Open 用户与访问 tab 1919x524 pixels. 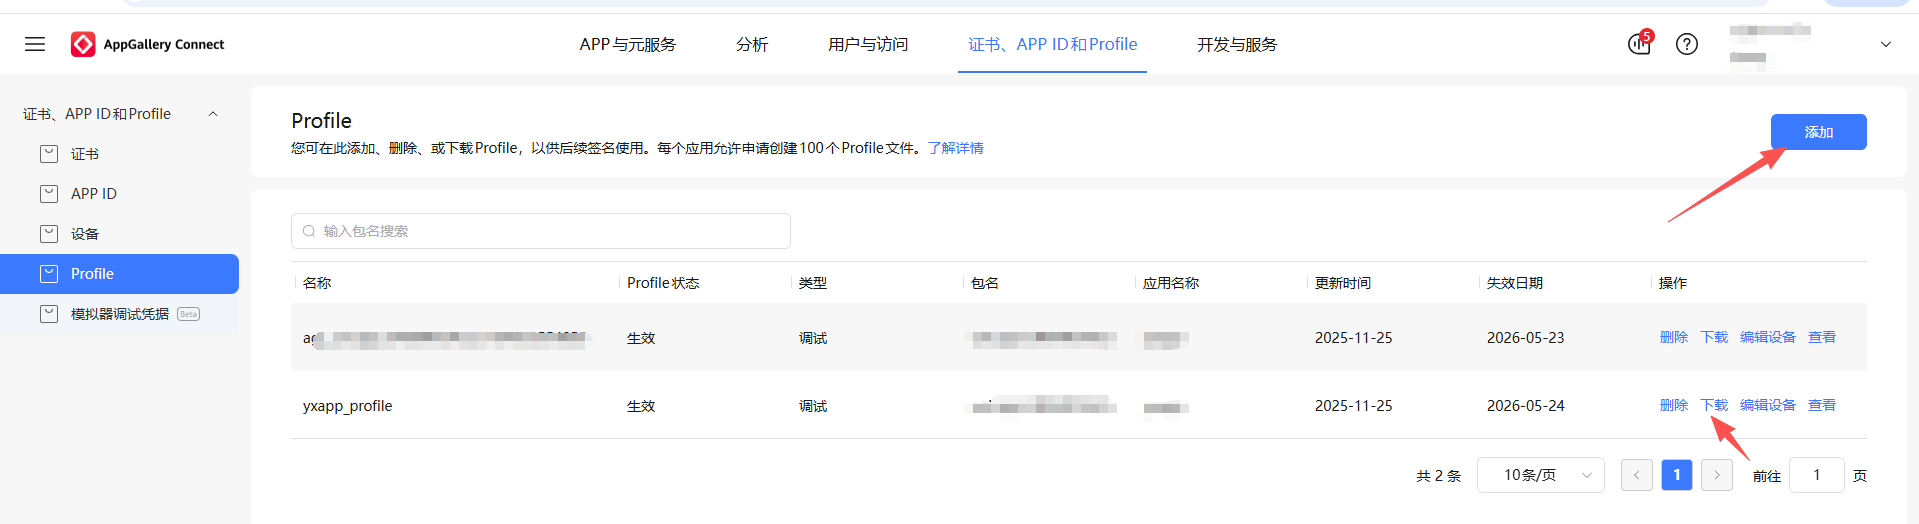[x=868, y=44]
